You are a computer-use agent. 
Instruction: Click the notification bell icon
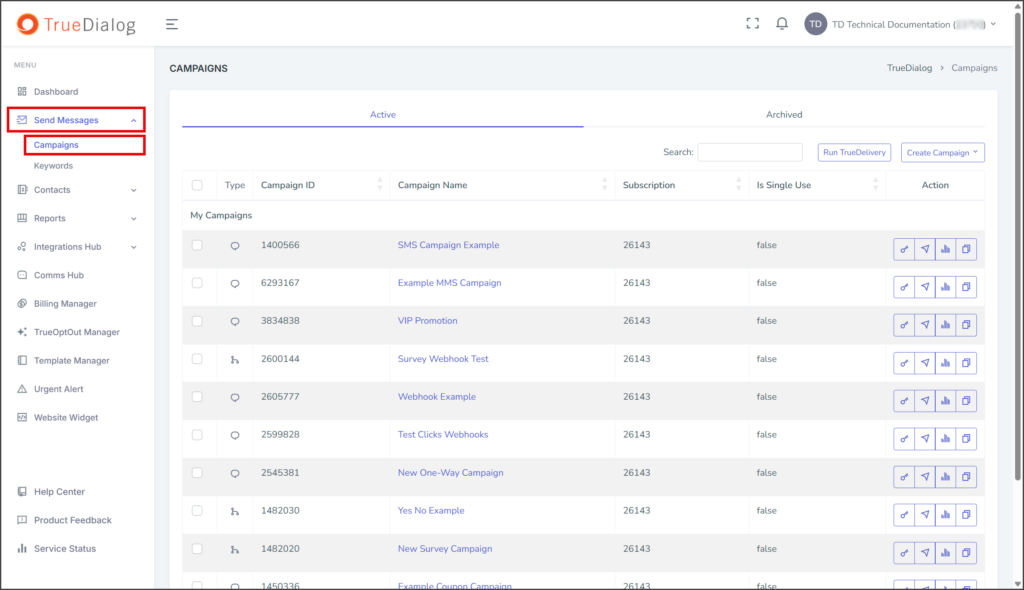pos(782,24)
